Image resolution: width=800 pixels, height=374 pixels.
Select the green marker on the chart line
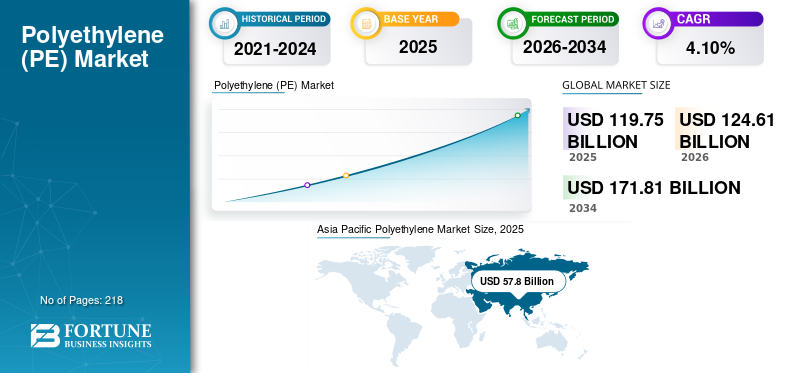[517, 115]
